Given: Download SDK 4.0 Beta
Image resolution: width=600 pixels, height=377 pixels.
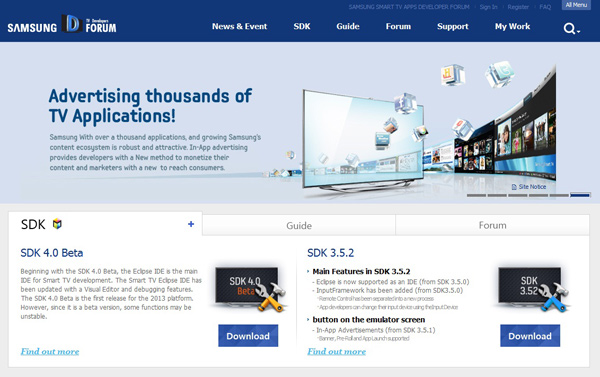Looking at the screenshot, I should [248, 336].
